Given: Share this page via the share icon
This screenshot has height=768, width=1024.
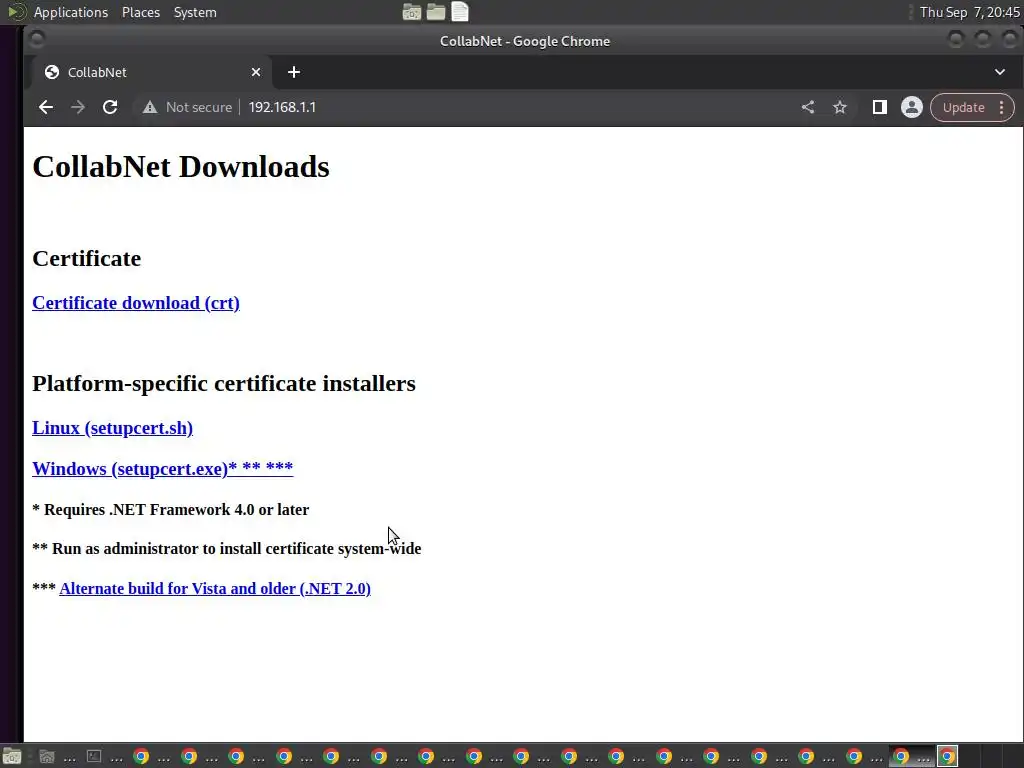Looking at the screenshot, I should [x=808, y=107].
